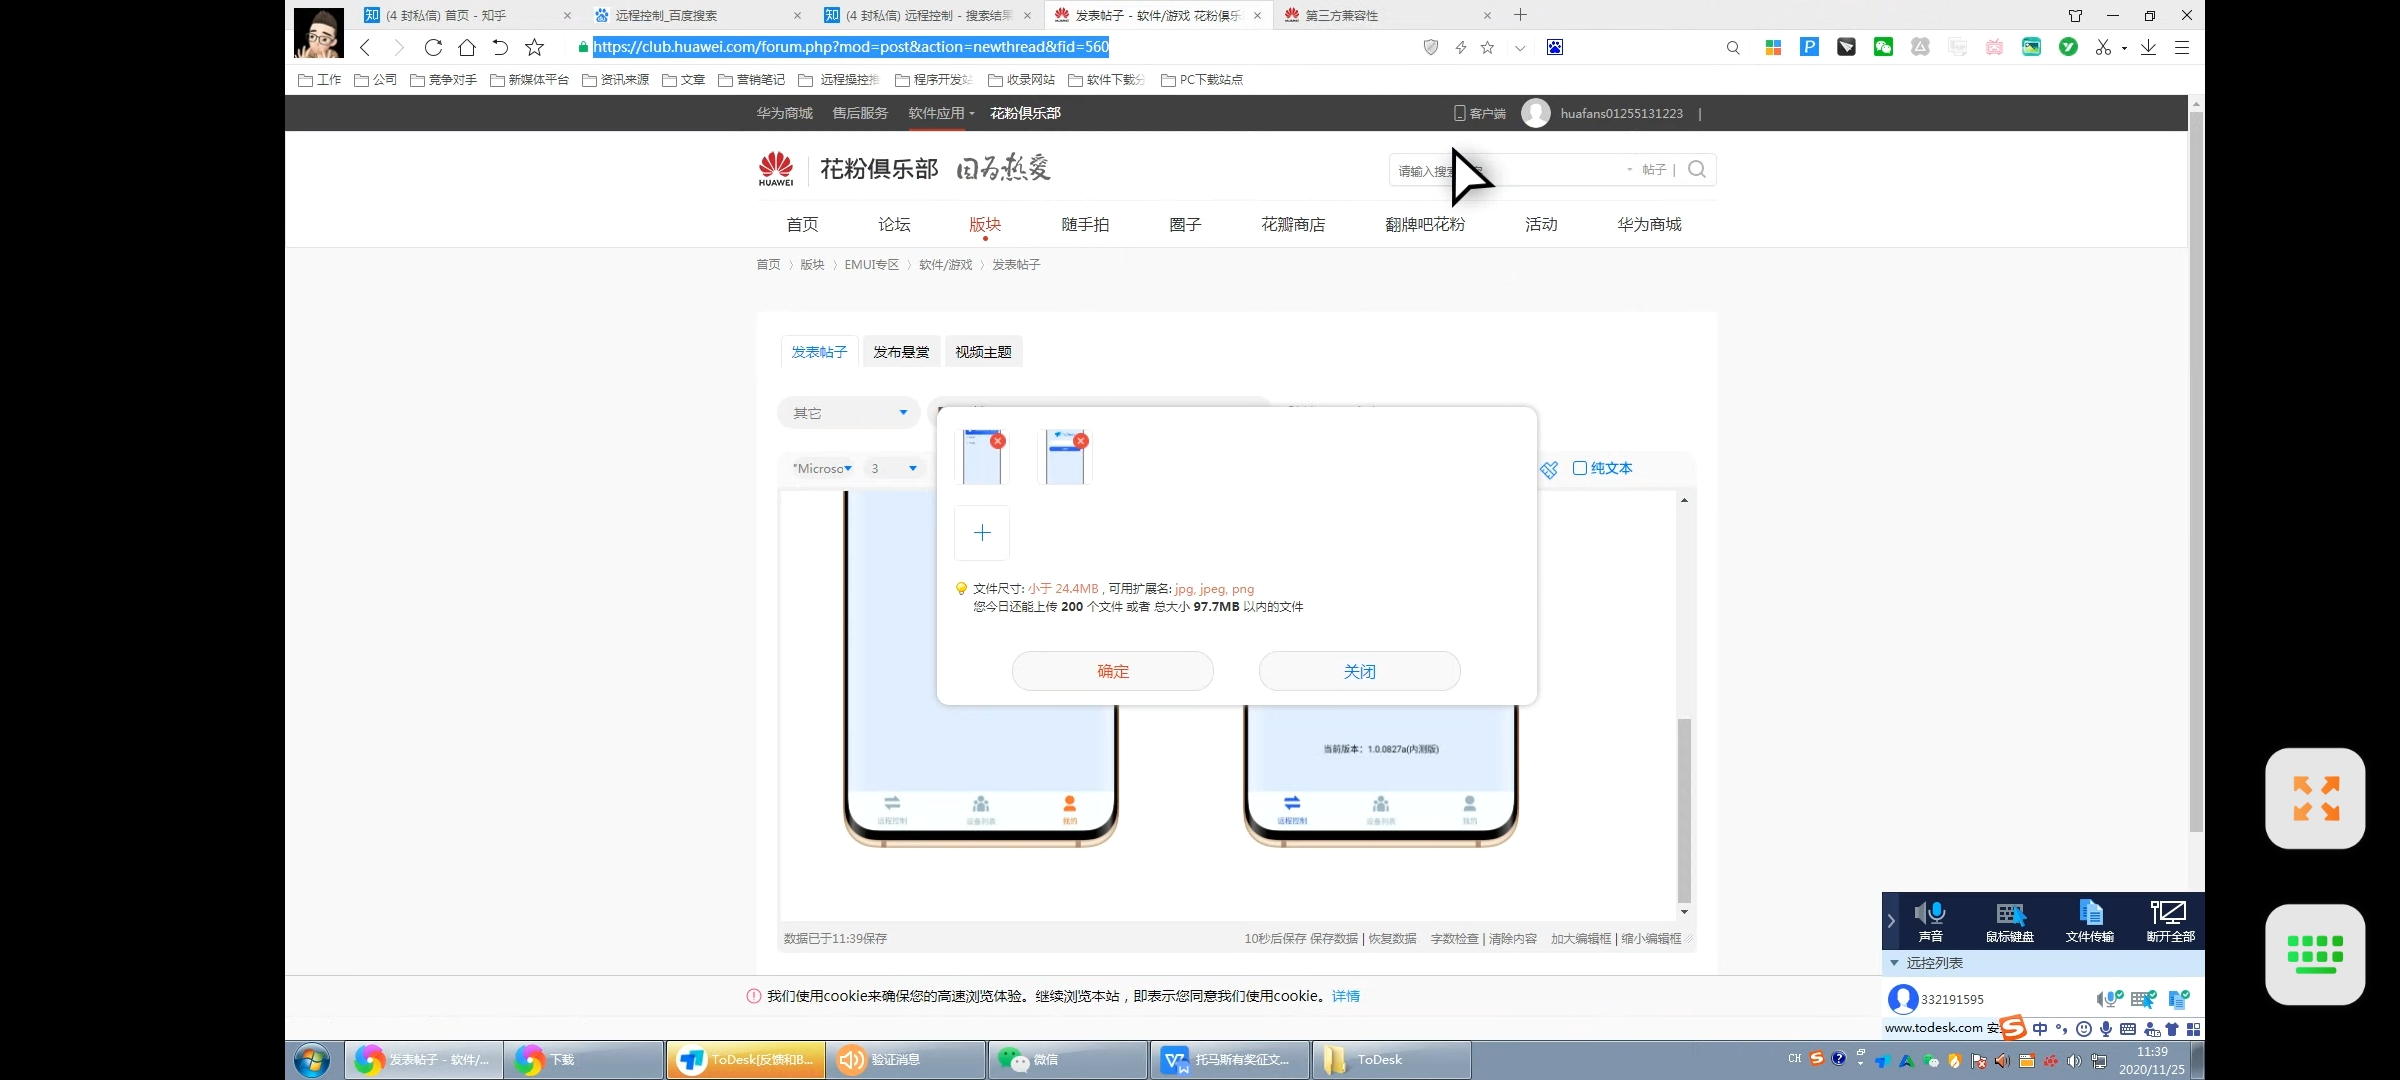
Task: Click the forum search magnifier icon
Action: coord(1697,170)
